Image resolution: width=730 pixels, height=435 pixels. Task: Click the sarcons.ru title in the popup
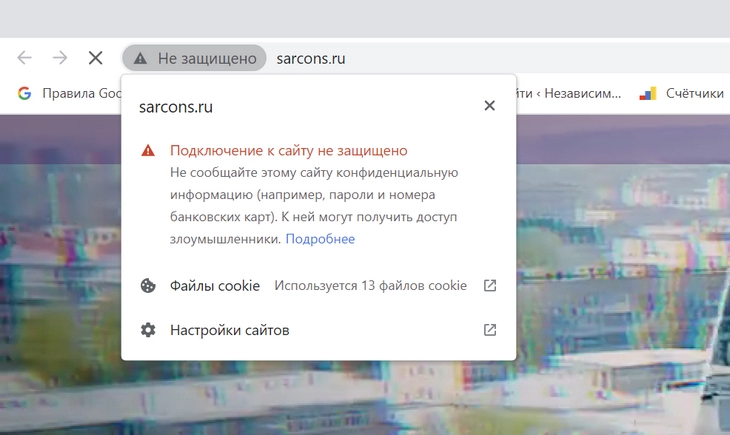(176, 107)
